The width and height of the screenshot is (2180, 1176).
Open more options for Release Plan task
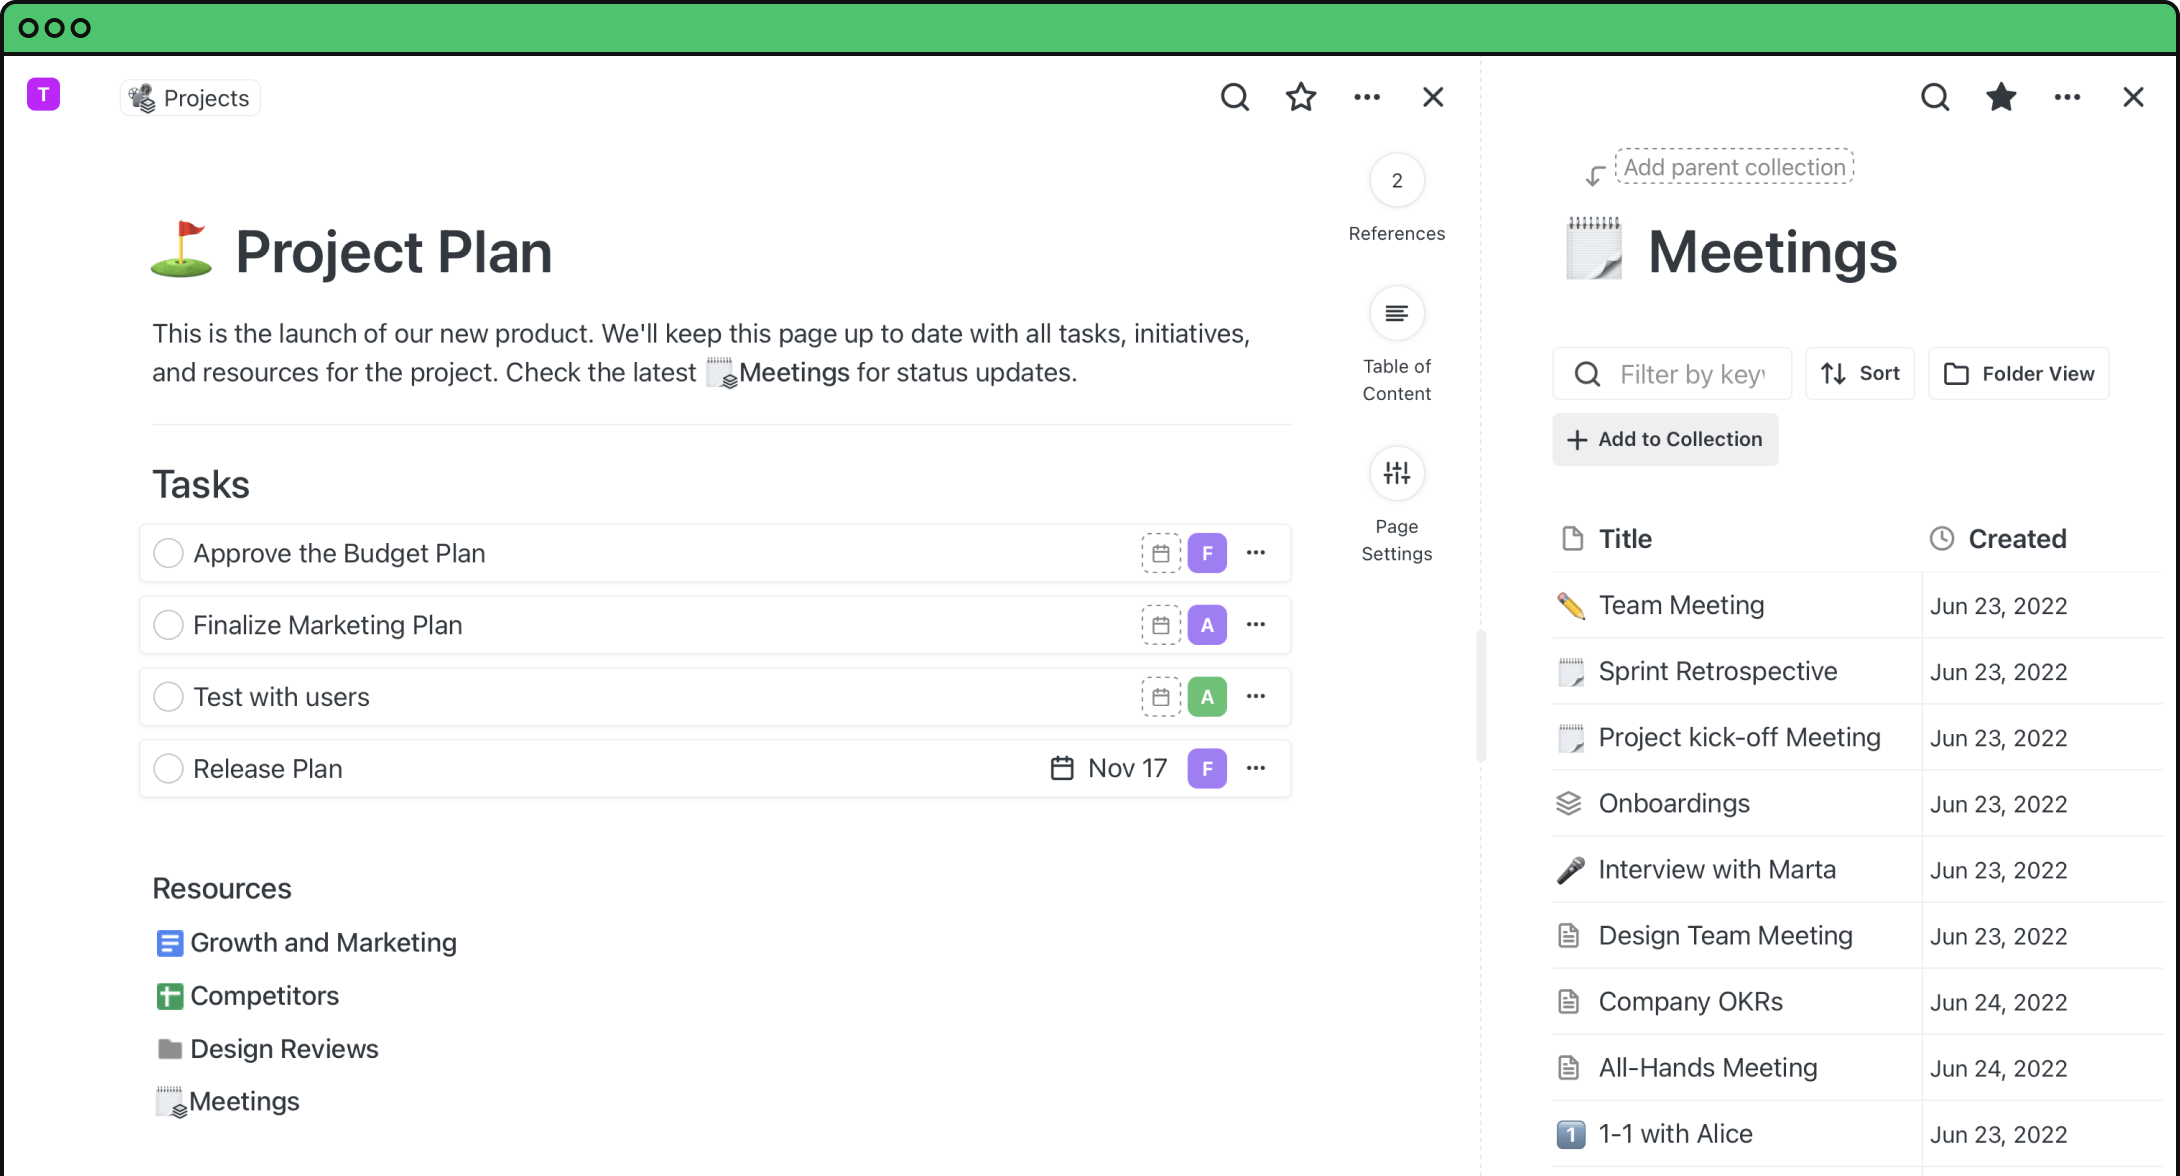point(1256,769)
